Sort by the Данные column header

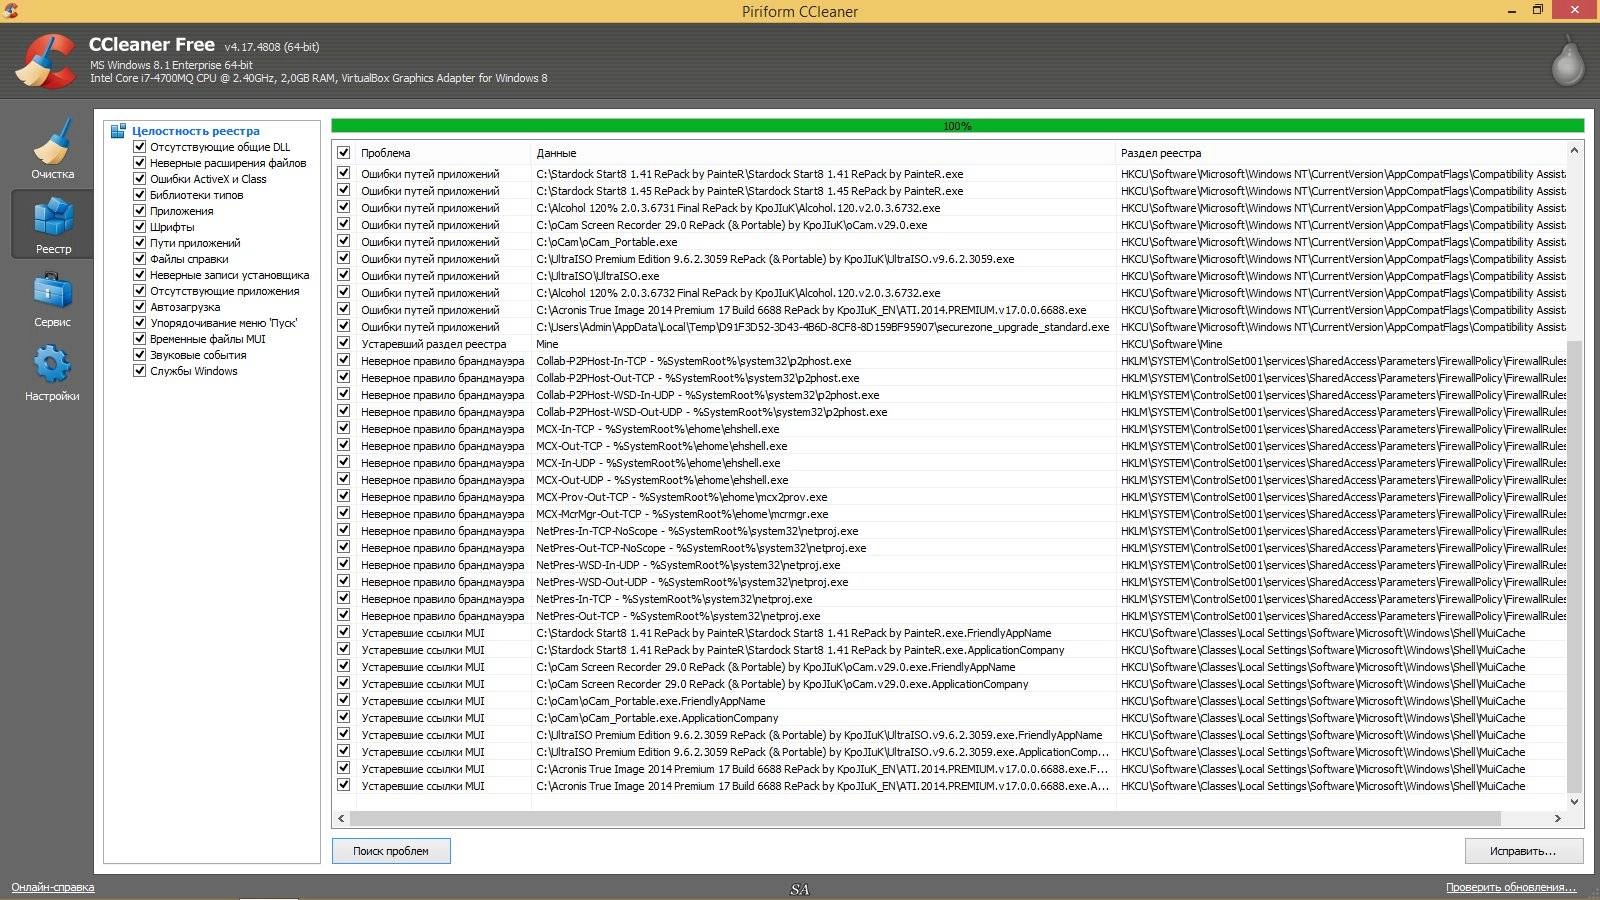pyautogui.click(x=822, y=153)
